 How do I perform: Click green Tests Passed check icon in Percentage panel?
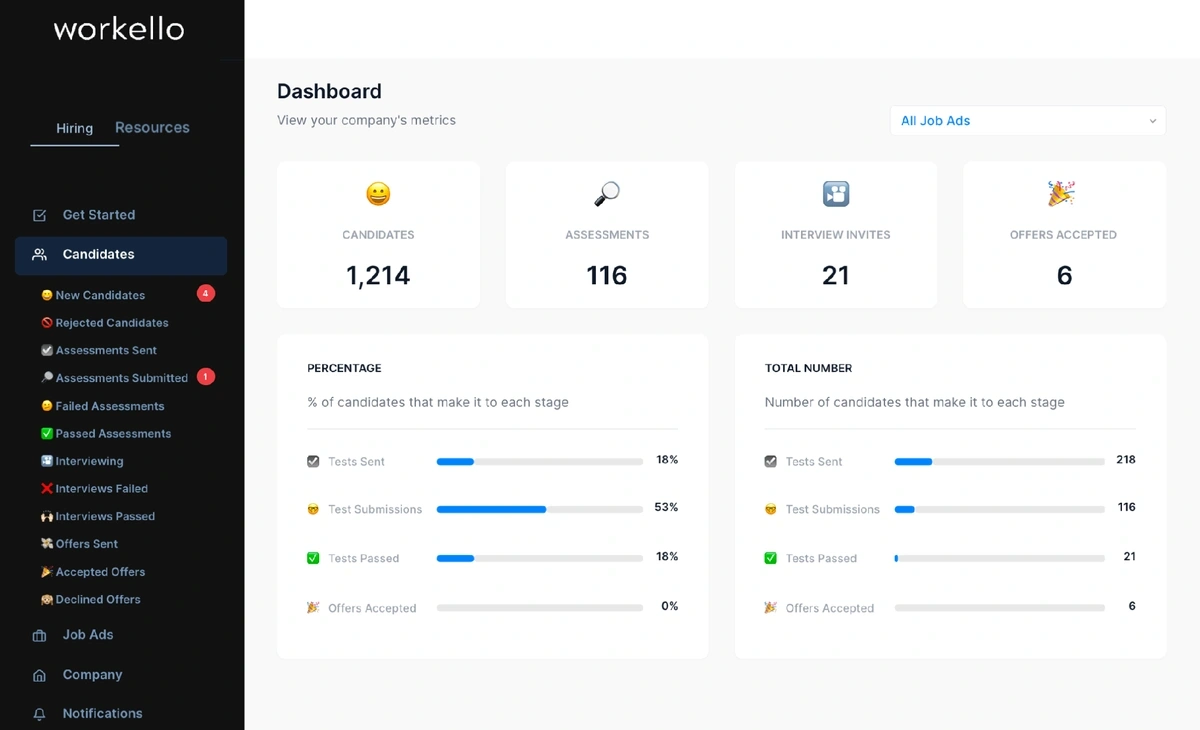click(313, 558)
